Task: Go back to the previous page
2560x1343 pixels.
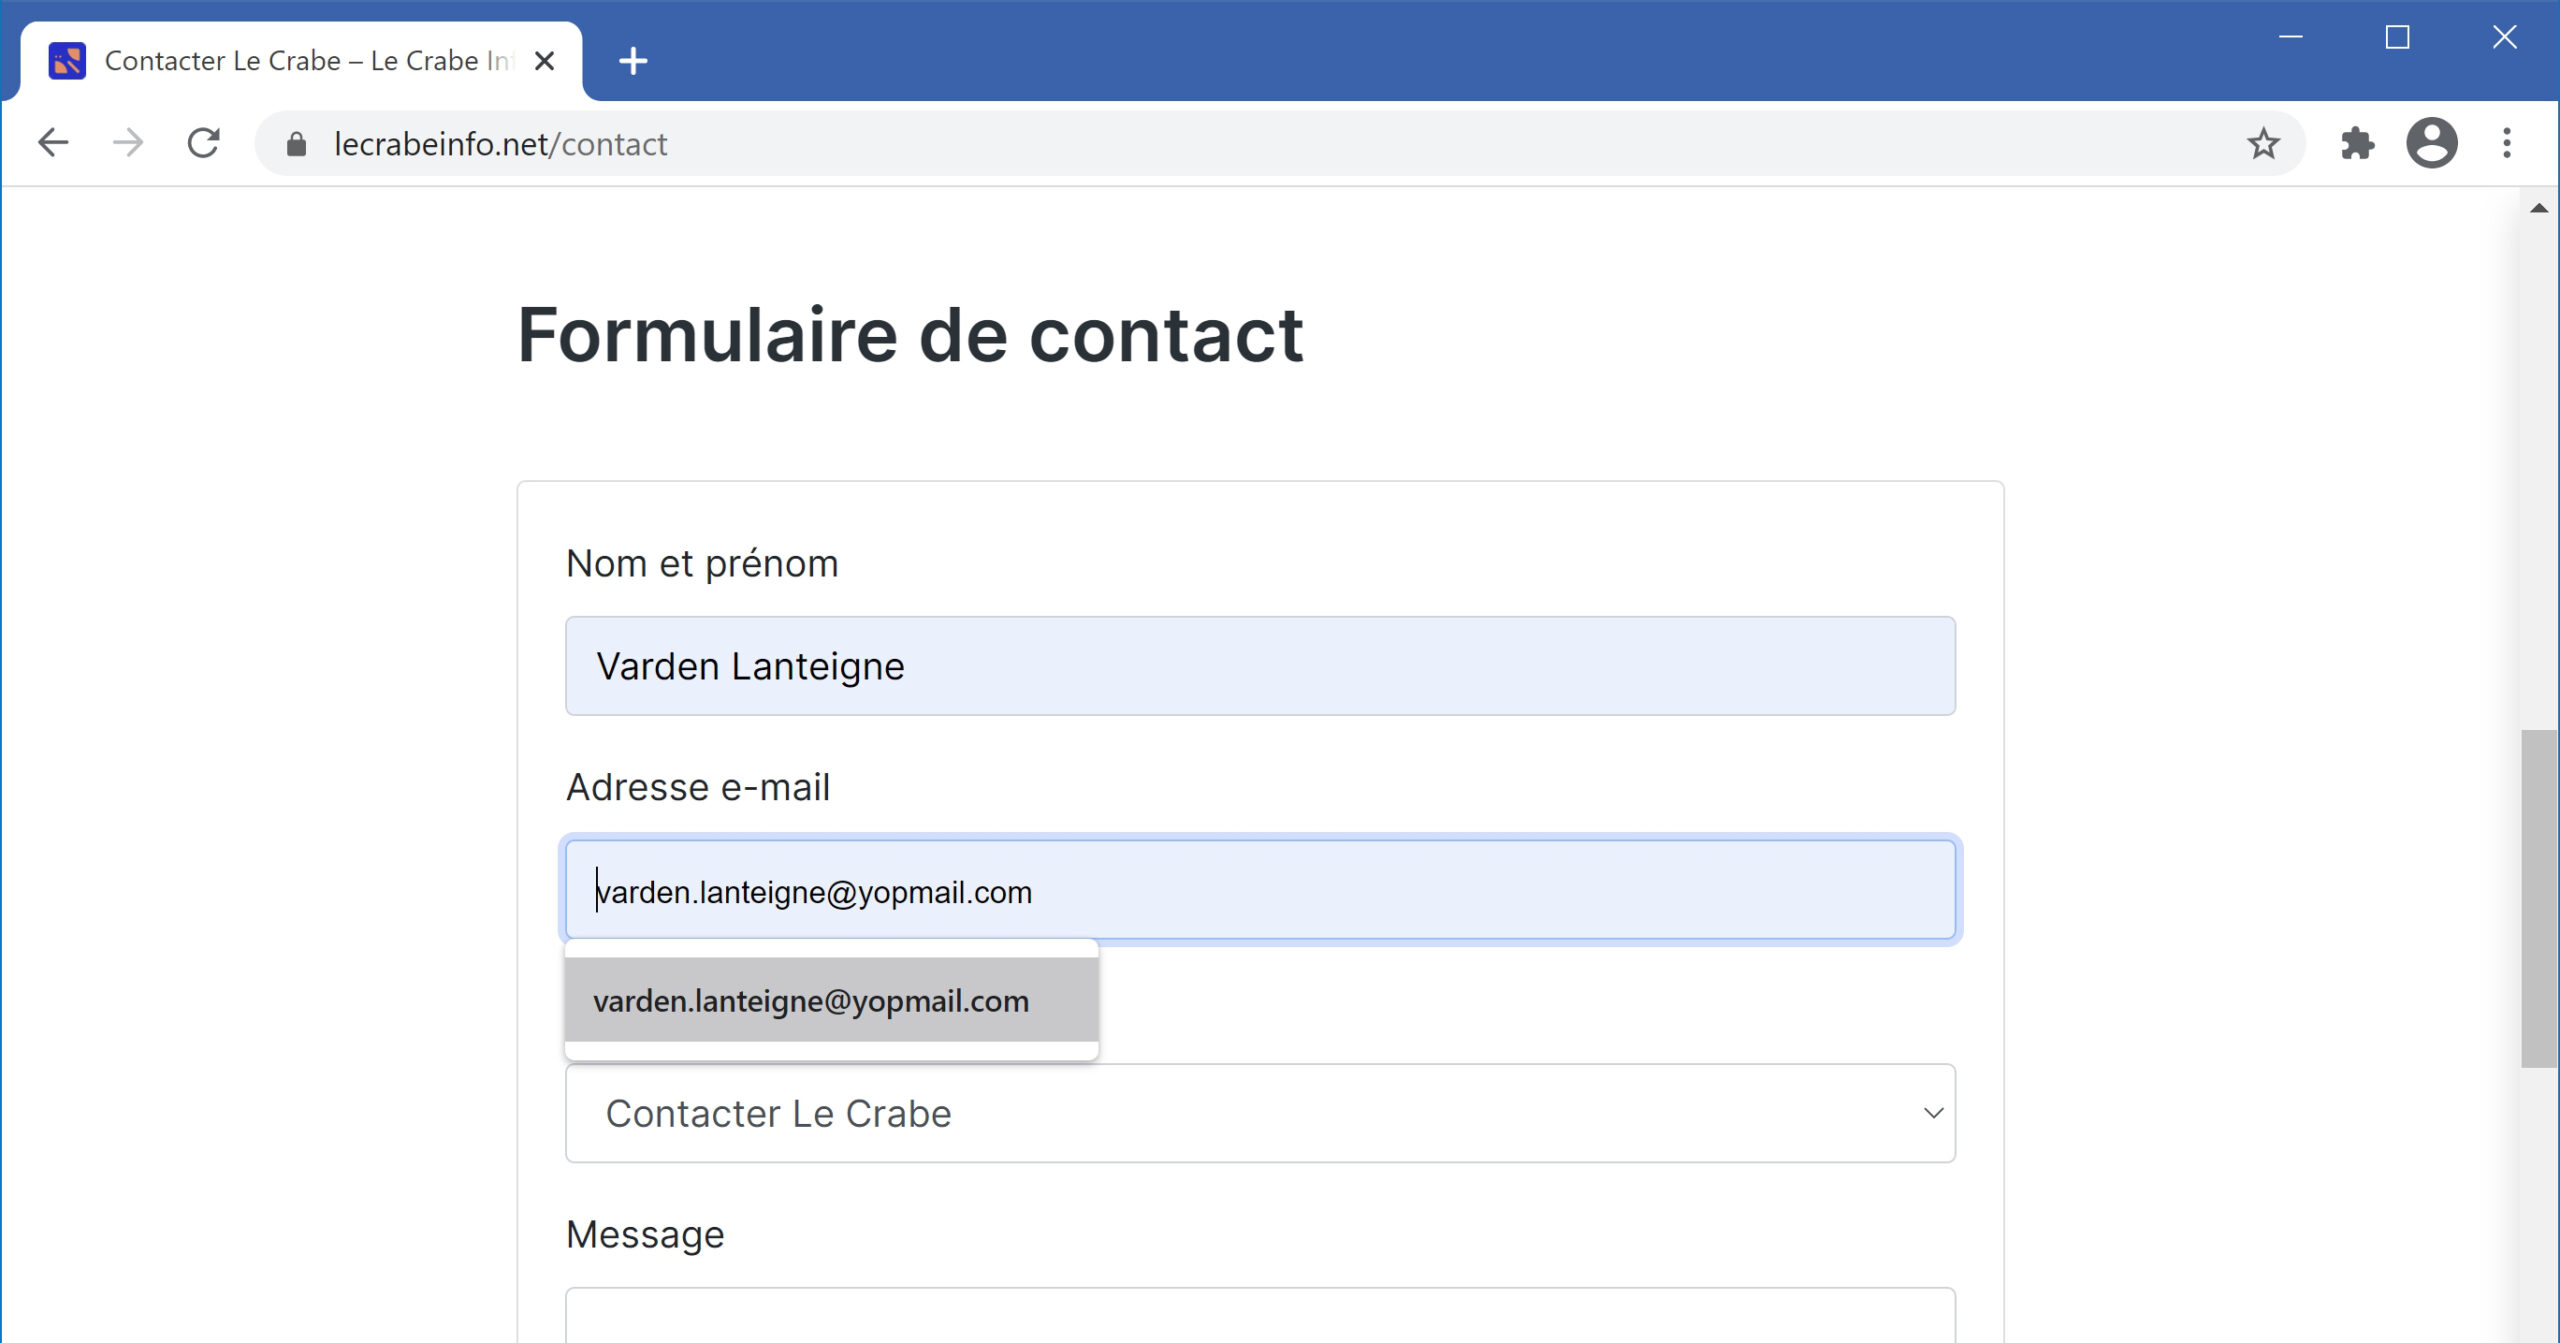Action: (53, 143)
